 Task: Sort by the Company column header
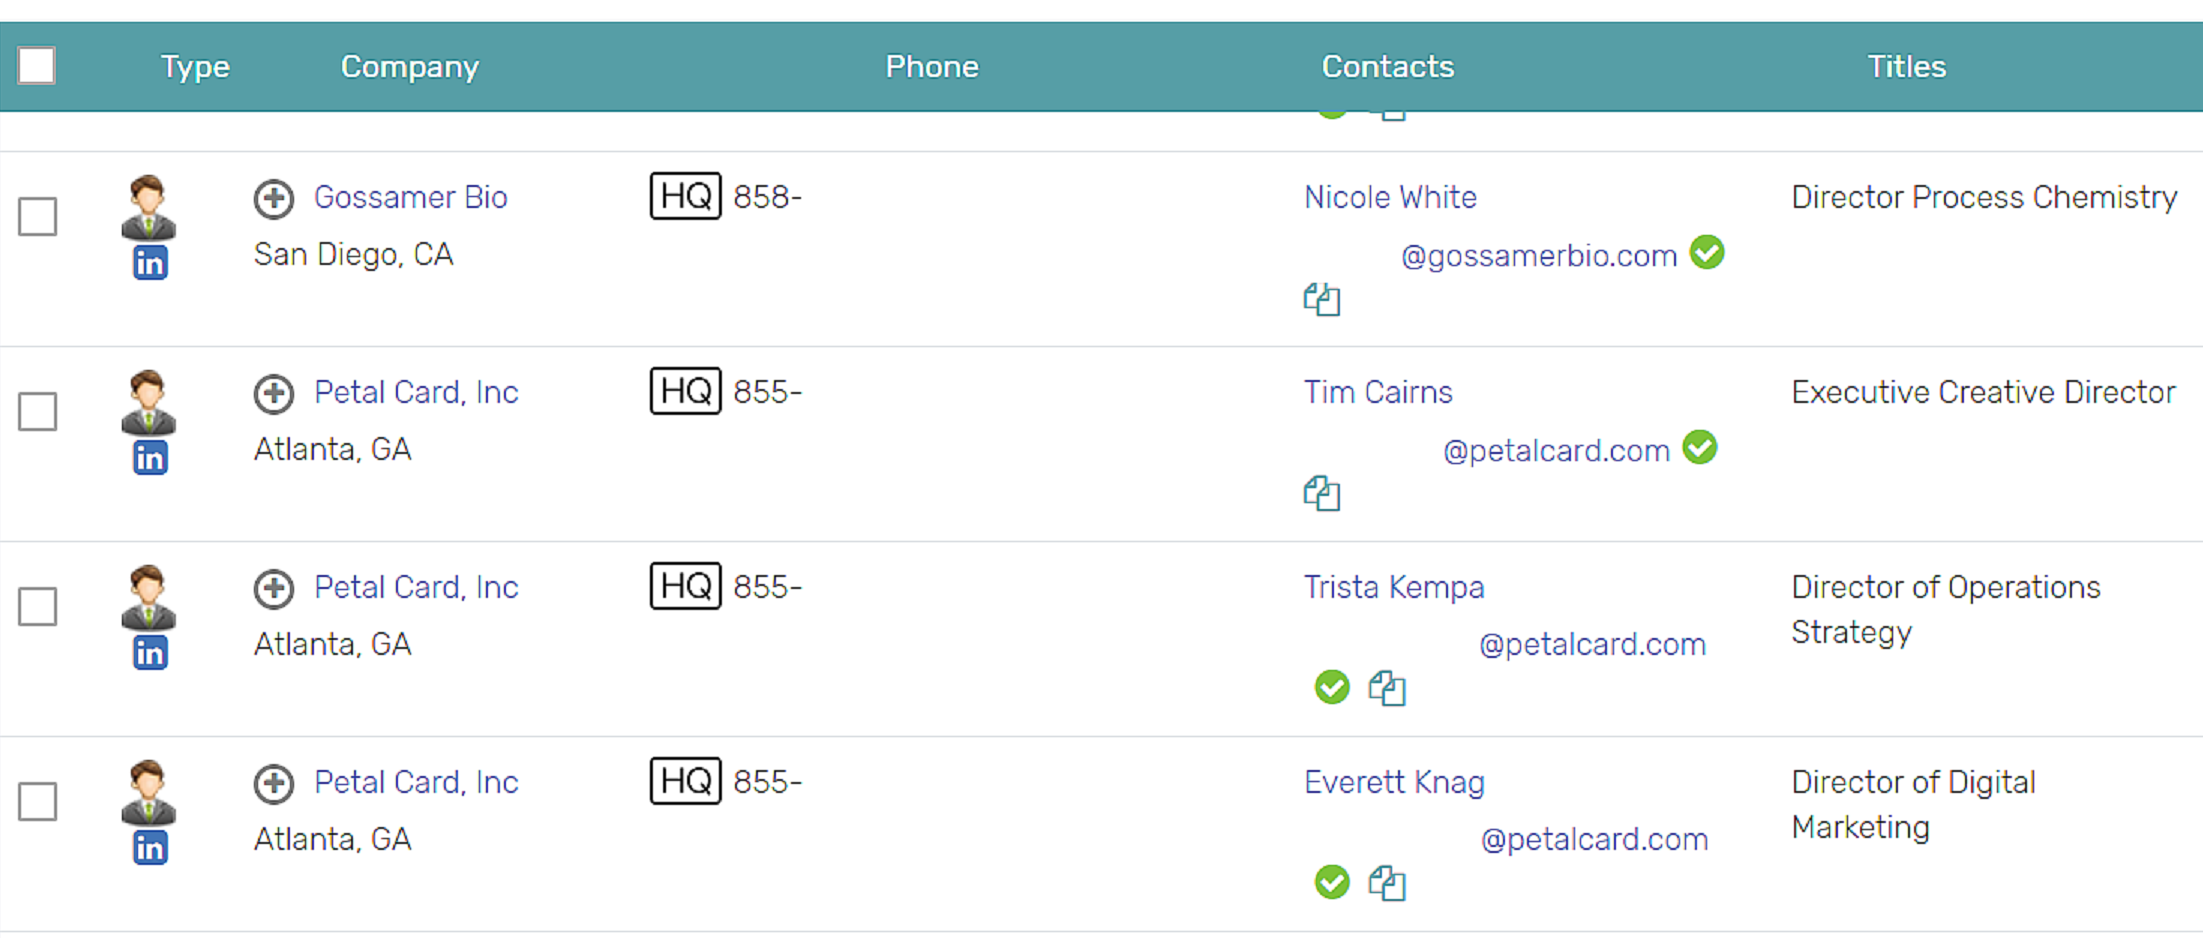click(409, 67)
